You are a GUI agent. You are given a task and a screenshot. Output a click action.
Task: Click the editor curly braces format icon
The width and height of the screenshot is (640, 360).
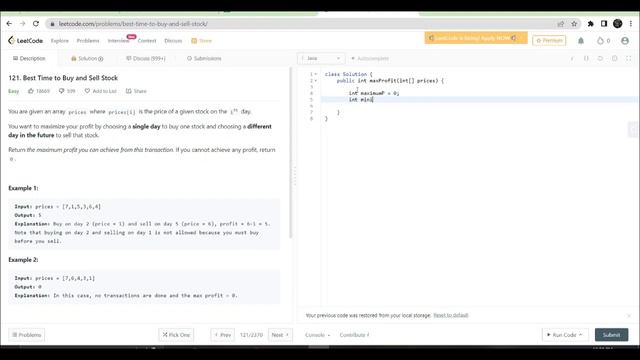[x=586, y=58]
